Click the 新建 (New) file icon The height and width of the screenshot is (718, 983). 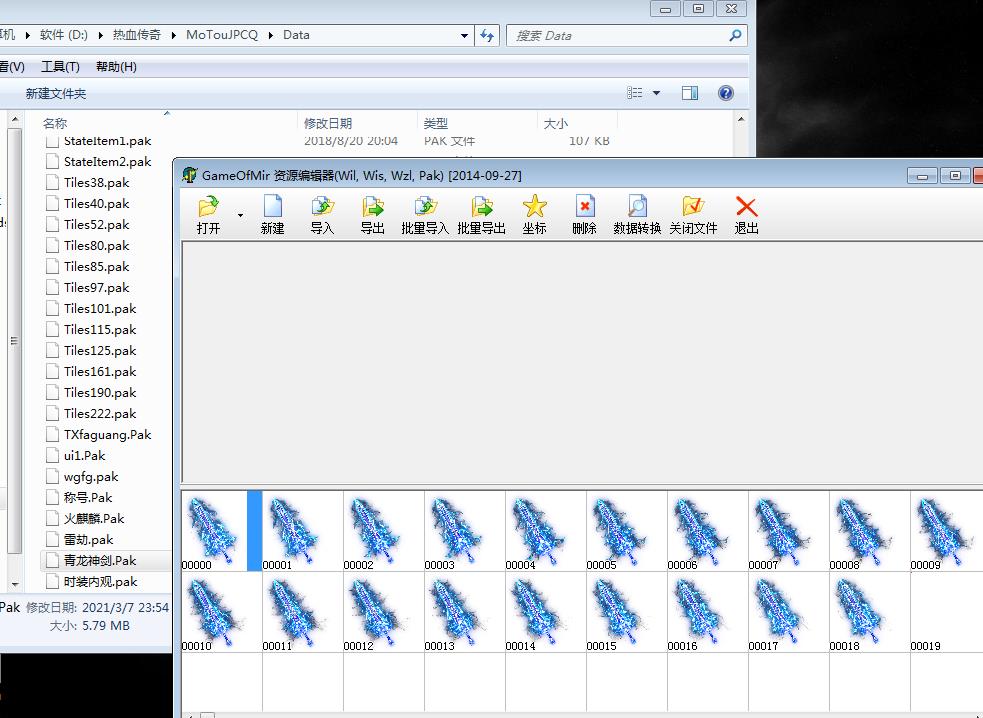coord(272,208)
